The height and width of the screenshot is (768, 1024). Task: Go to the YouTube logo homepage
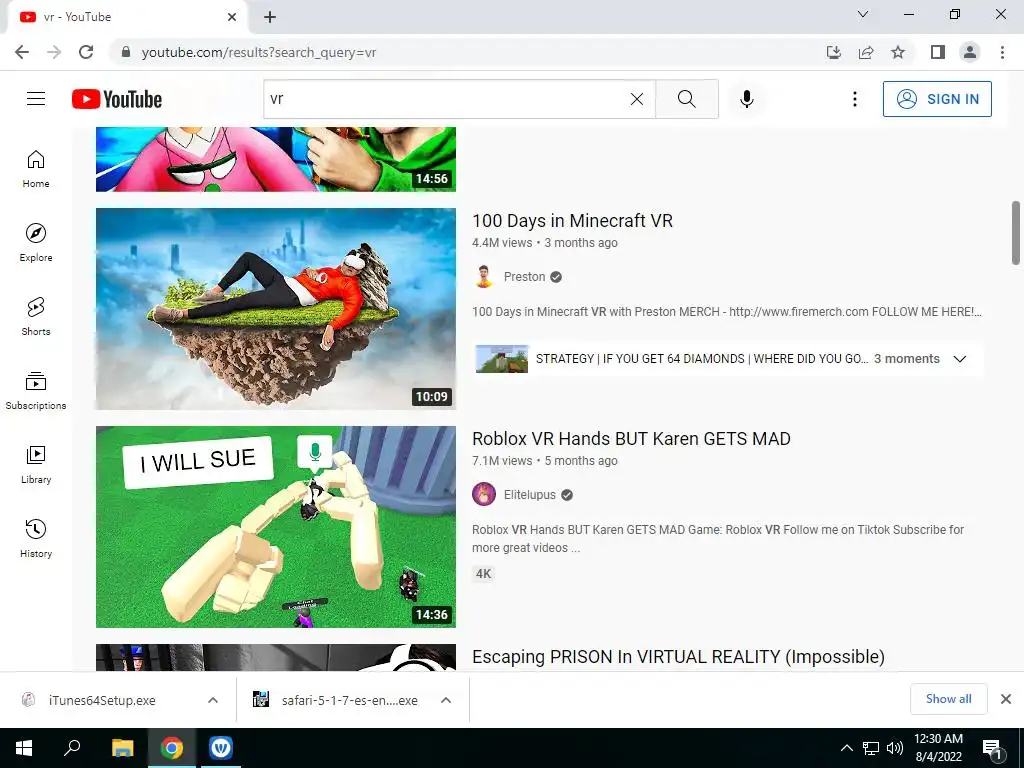tap(117, 99)
